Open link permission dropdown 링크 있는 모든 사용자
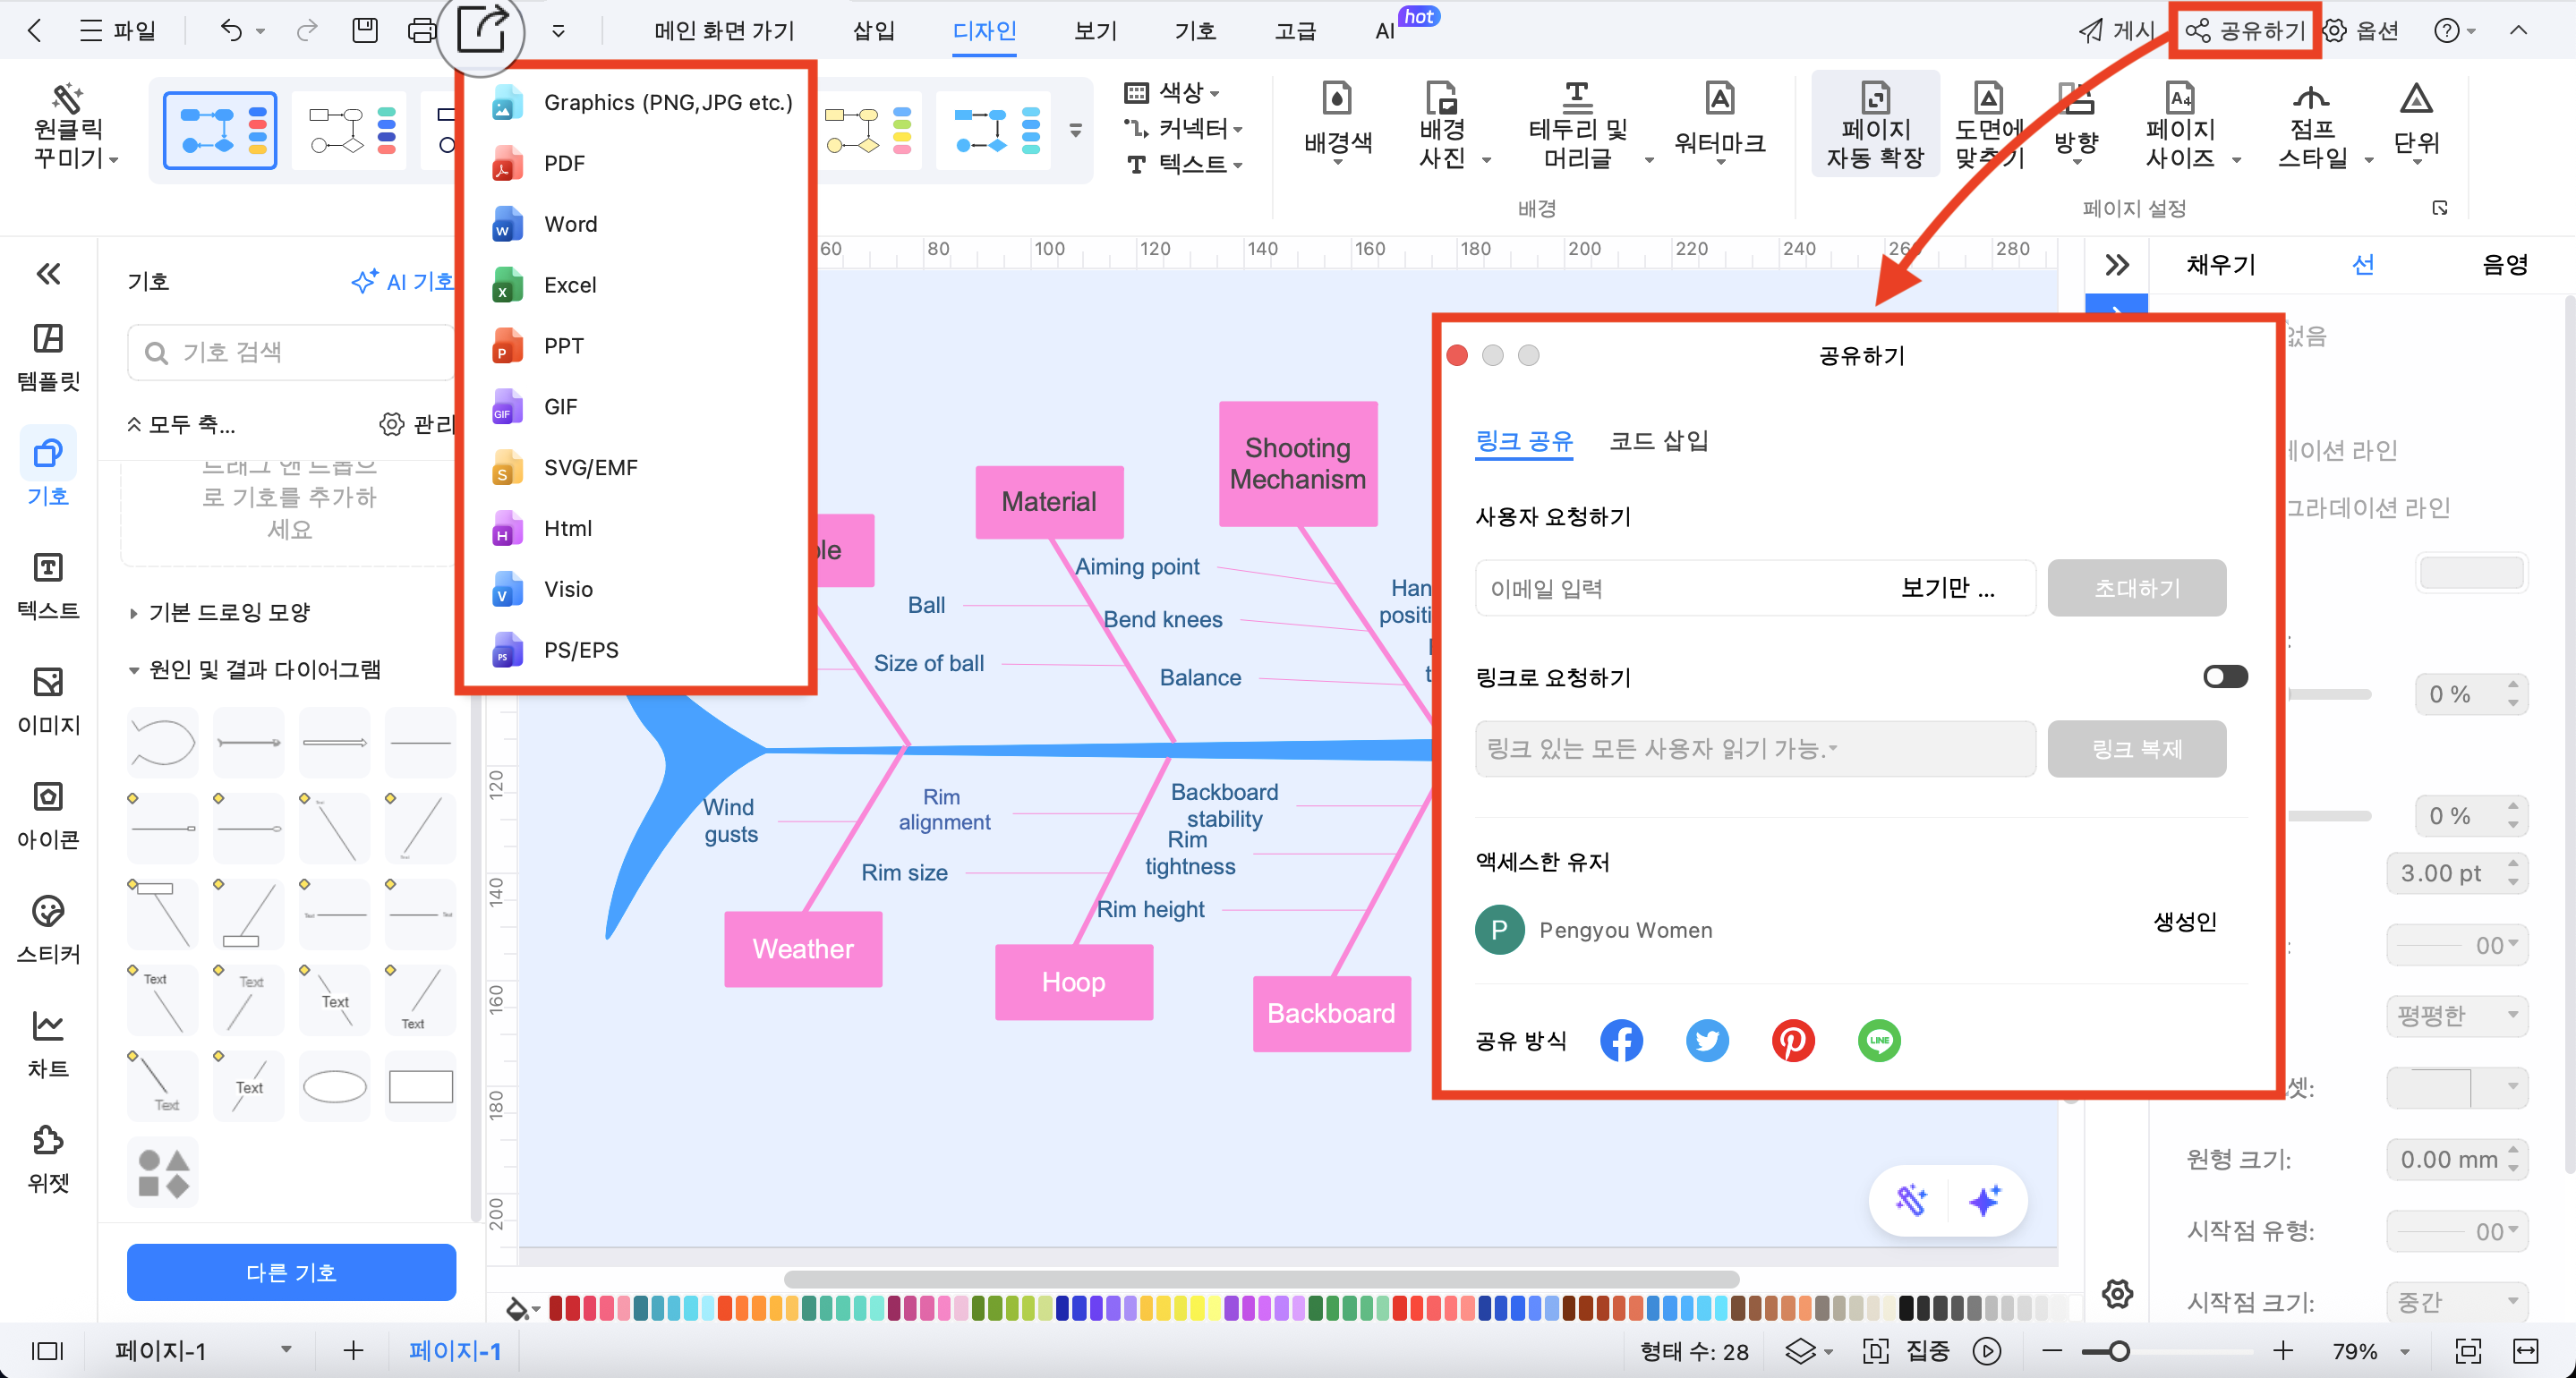This screenshot has height=1378, width=2576. pos(1755,749)
